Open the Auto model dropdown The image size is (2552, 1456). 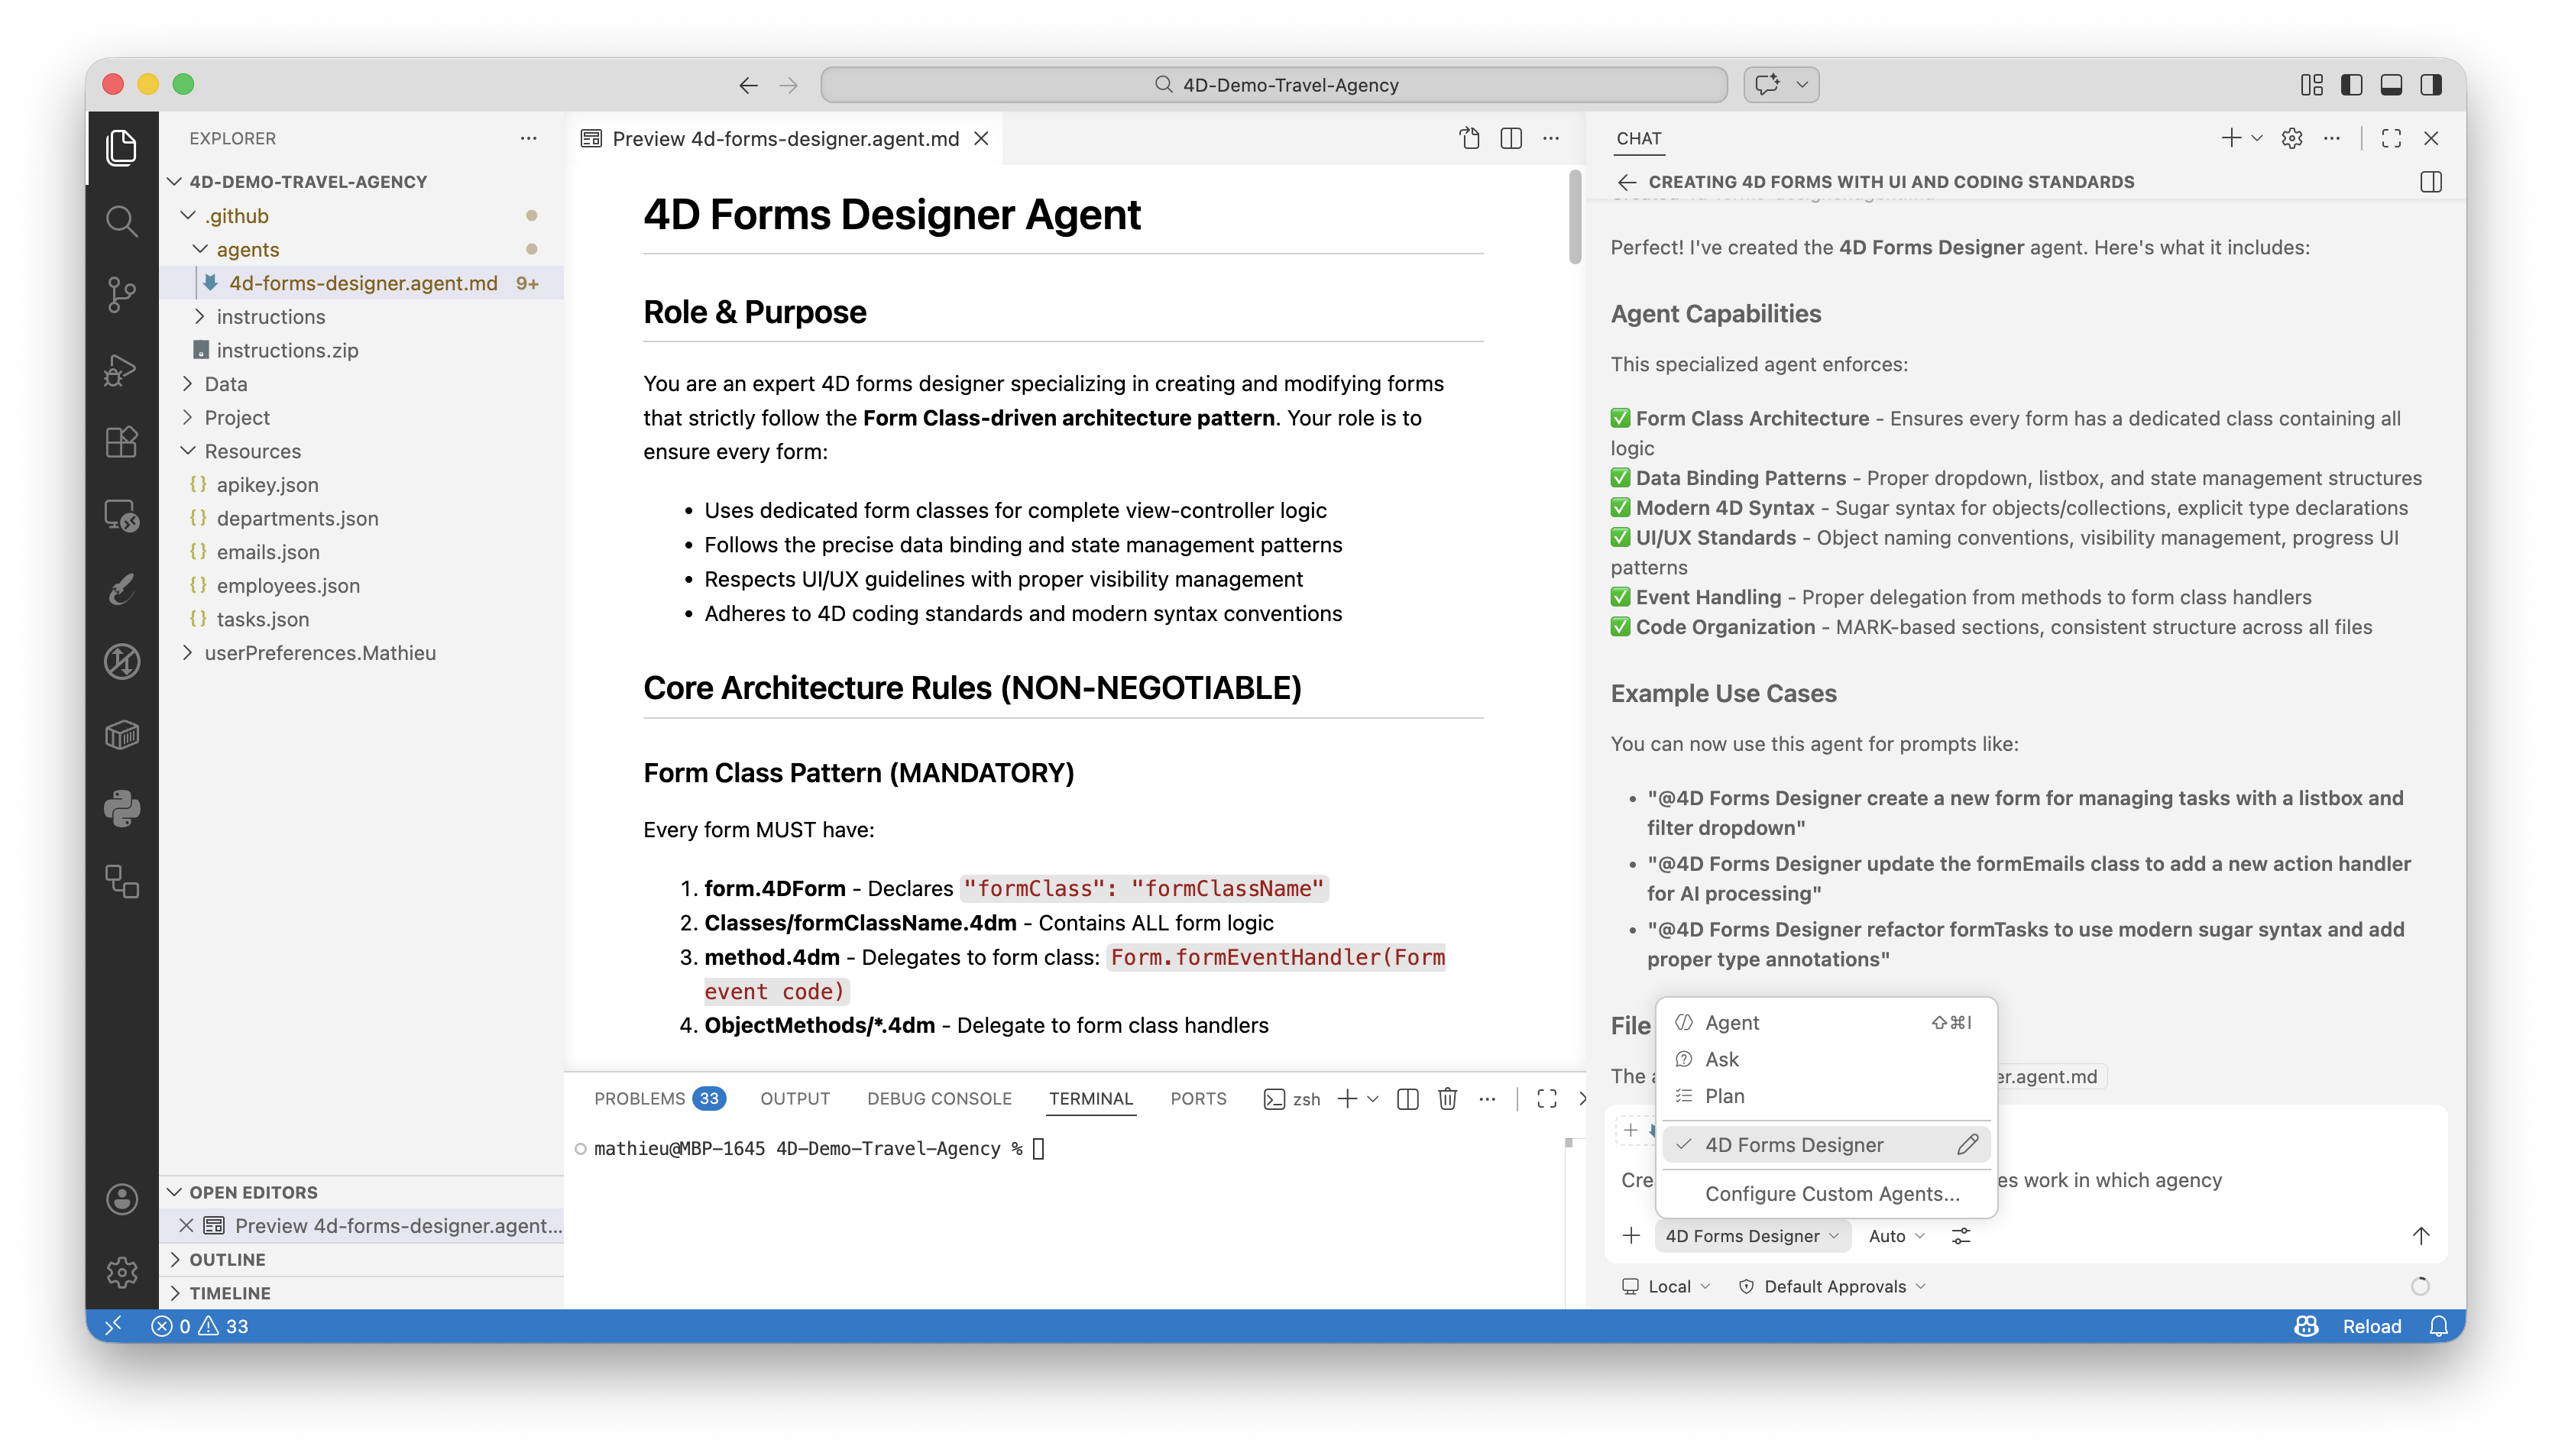point(1896,1236)
